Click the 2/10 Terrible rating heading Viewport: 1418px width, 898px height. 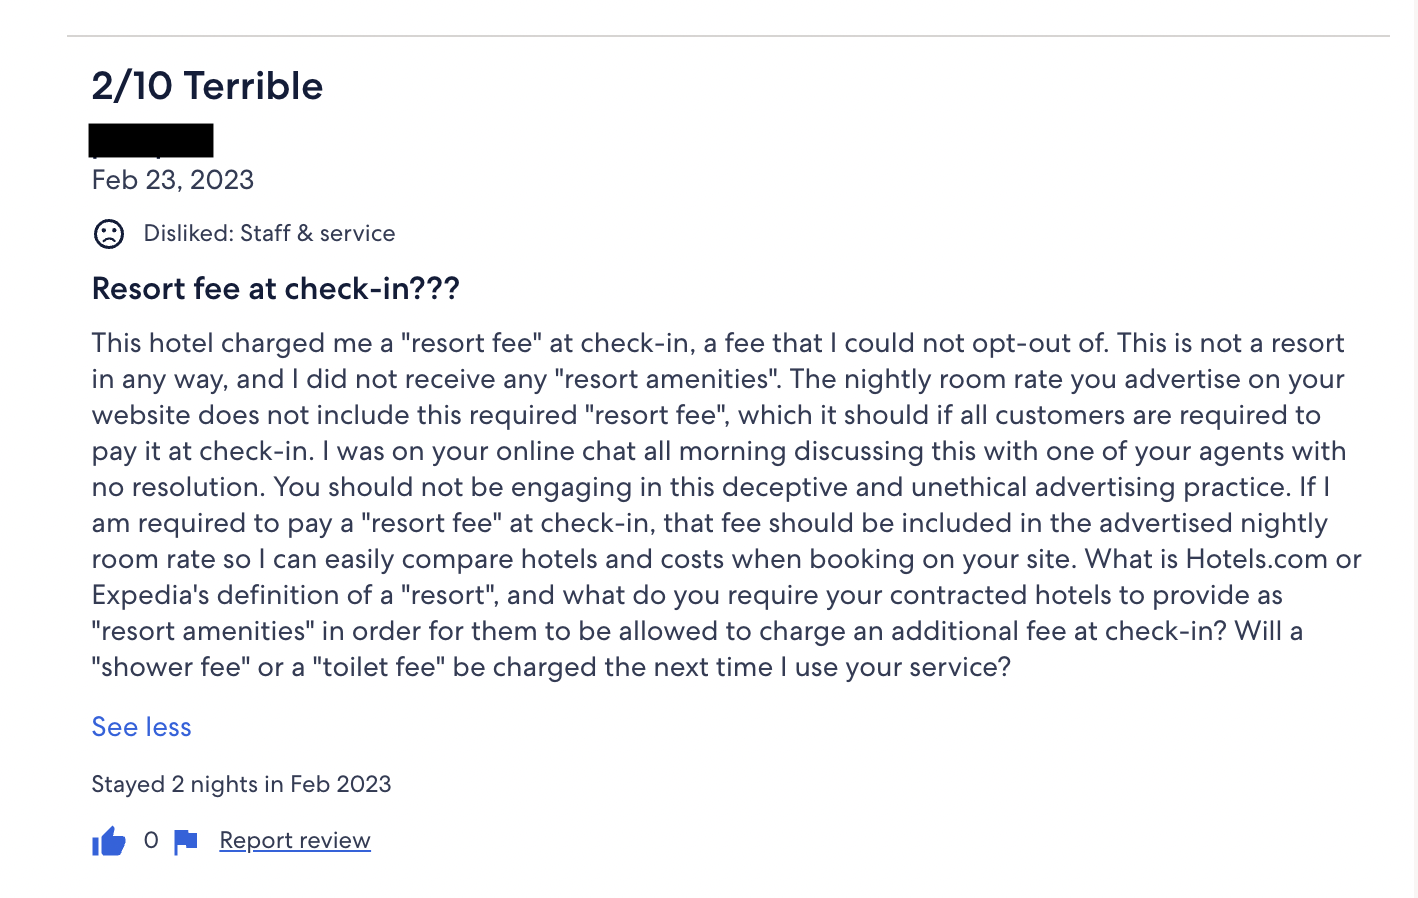pos(207,86)
